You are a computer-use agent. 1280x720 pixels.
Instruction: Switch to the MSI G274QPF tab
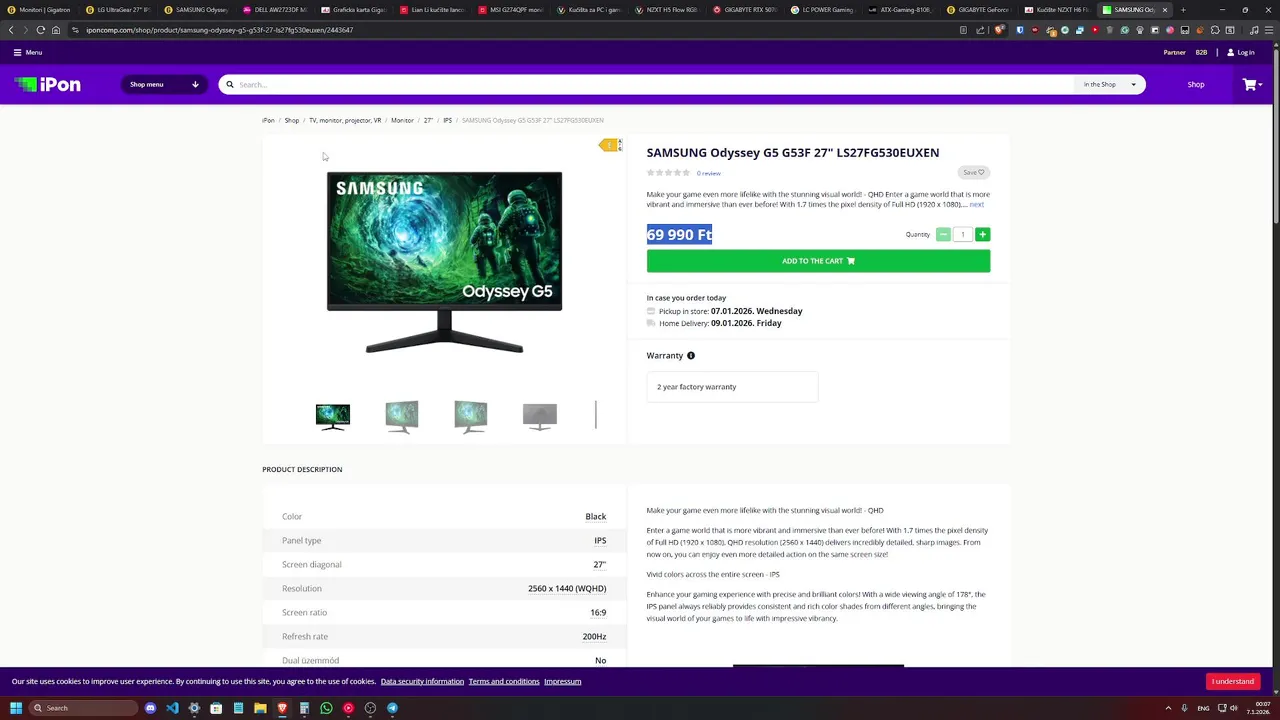point(512,10)
